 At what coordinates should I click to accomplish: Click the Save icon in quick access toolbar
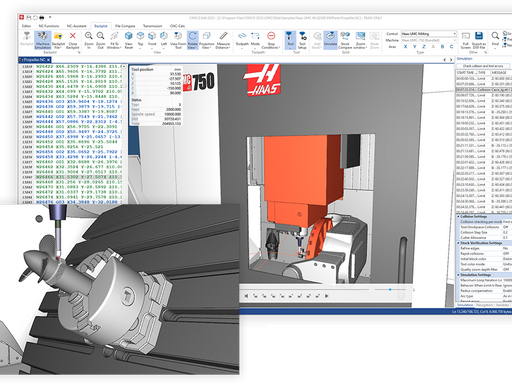[29, 17]
